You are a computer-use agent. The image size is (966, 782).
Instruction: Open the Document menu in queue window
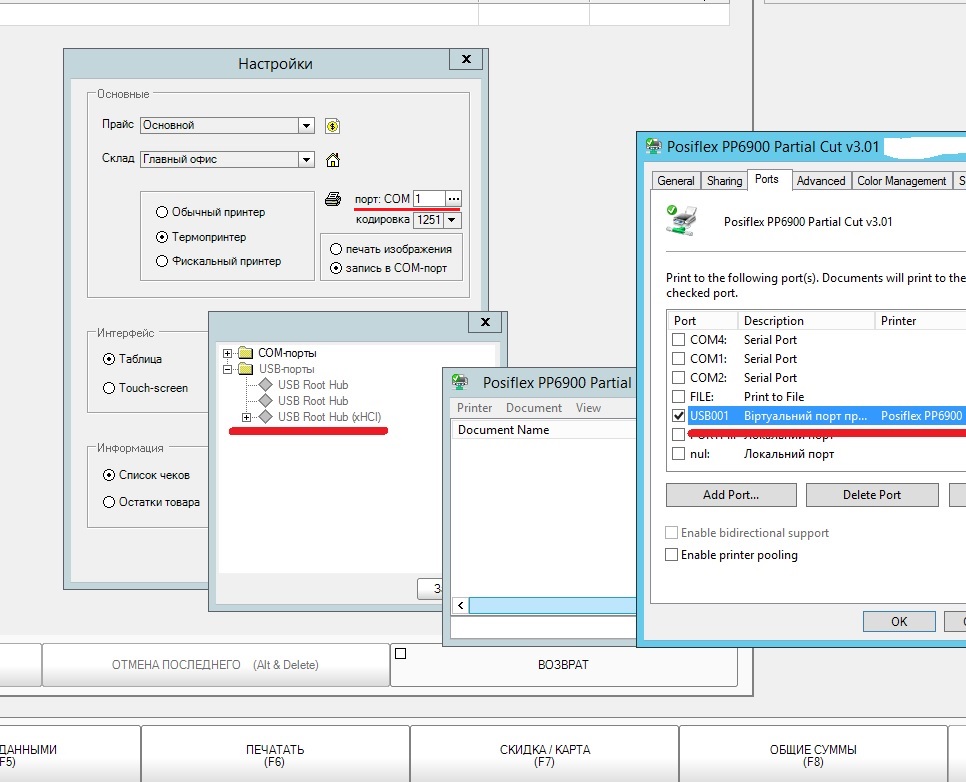[534, 408]
